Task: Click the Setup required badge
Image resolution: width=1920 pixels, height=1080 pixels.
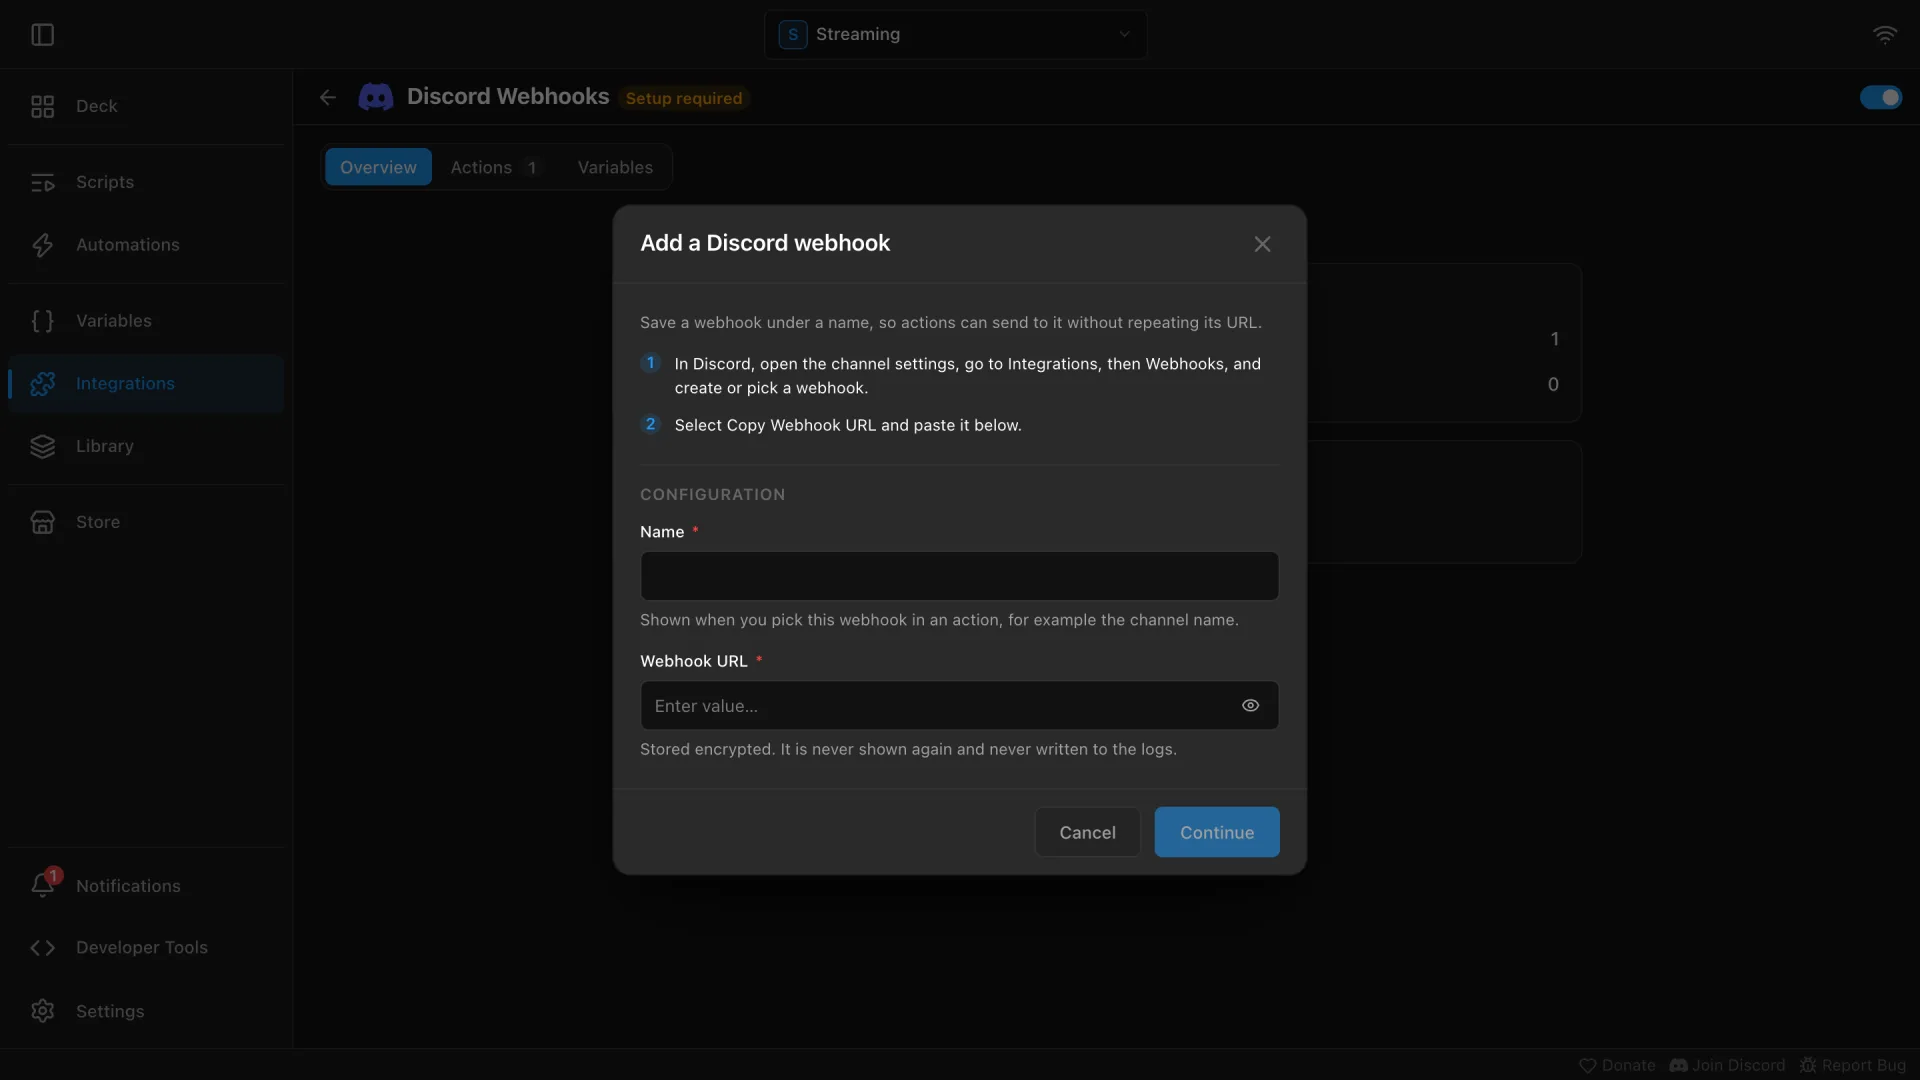Action: [x=684, y=98]
